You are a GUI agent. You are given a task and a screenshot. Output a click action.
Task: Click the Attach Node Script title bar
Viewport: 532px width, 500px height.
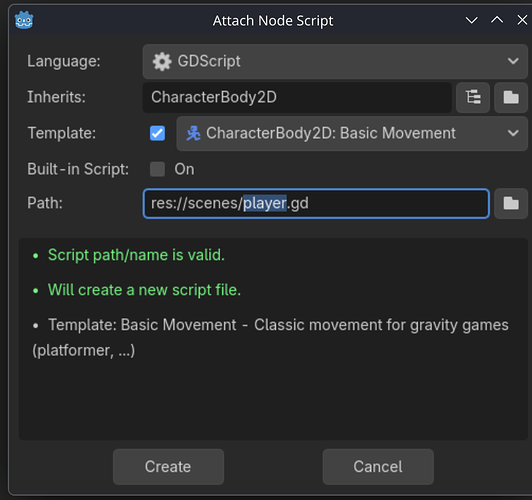[x=273, y=21]
